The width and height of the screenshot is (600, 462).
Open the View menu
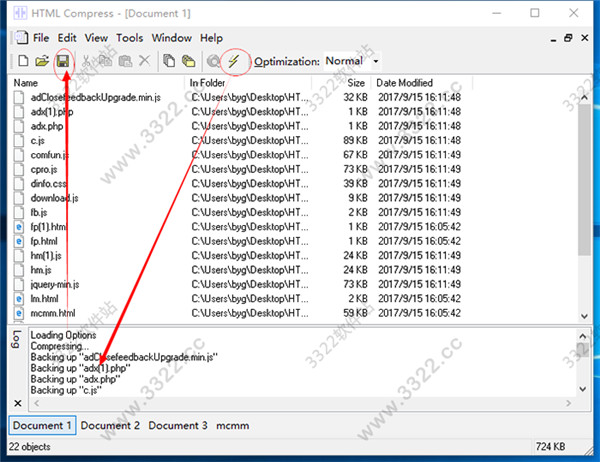96,38
